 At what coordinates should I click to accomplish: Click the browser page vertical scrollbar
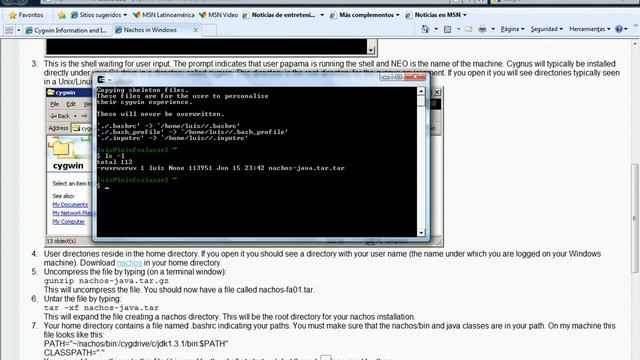click(x=635, y=218)
